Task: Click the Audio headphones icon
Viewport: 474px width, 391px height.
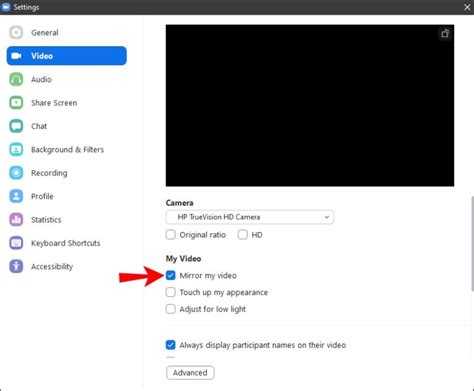Action: pyautogui.click(x=16, y=79)
